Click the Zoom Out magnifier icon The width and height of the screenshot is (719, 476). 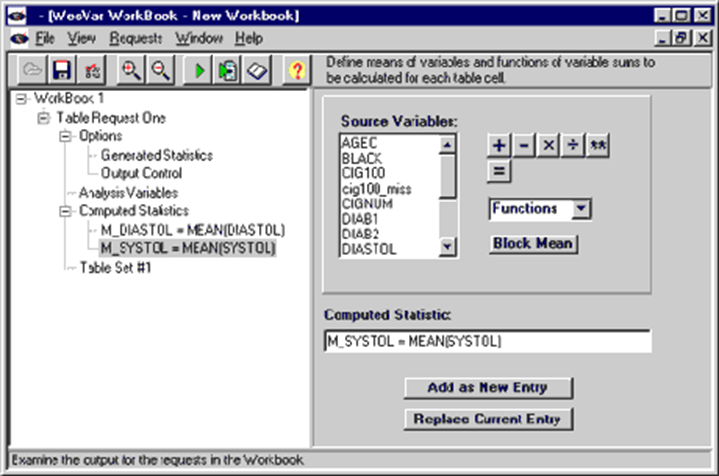(x=160, y=70)
